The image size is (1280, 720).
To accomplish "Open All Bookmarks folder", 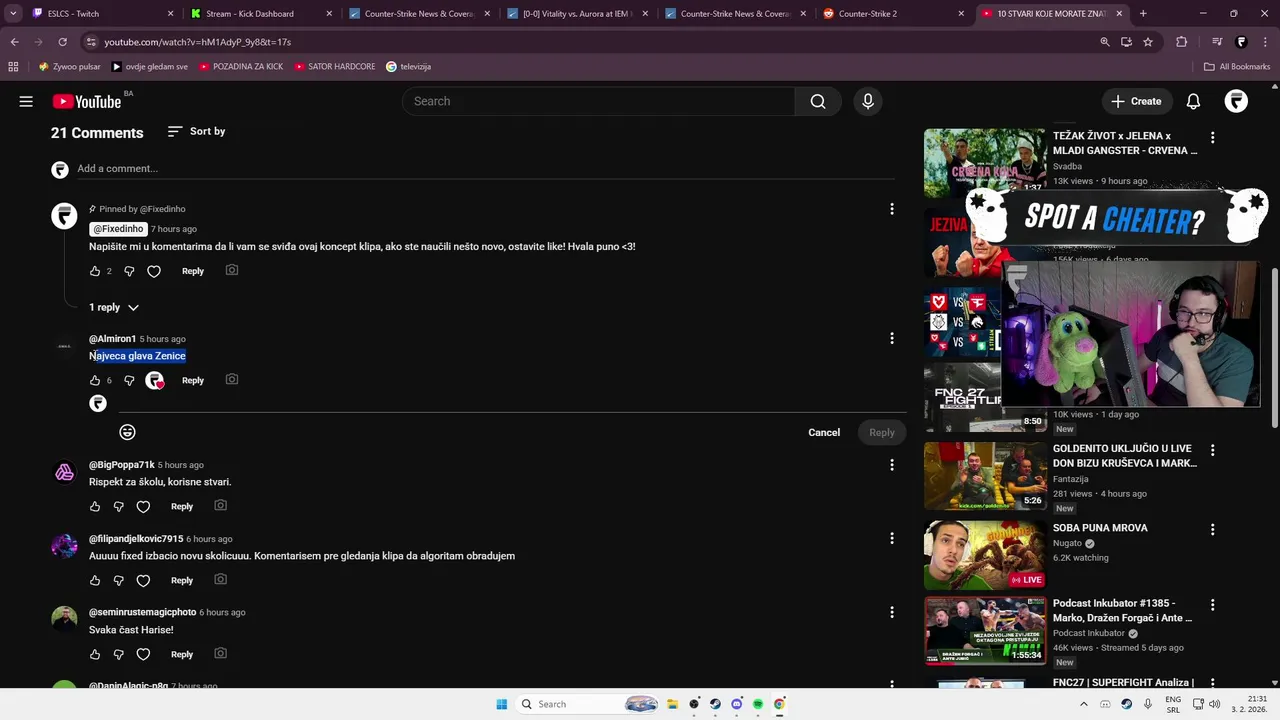I will tap(1237, 67).
